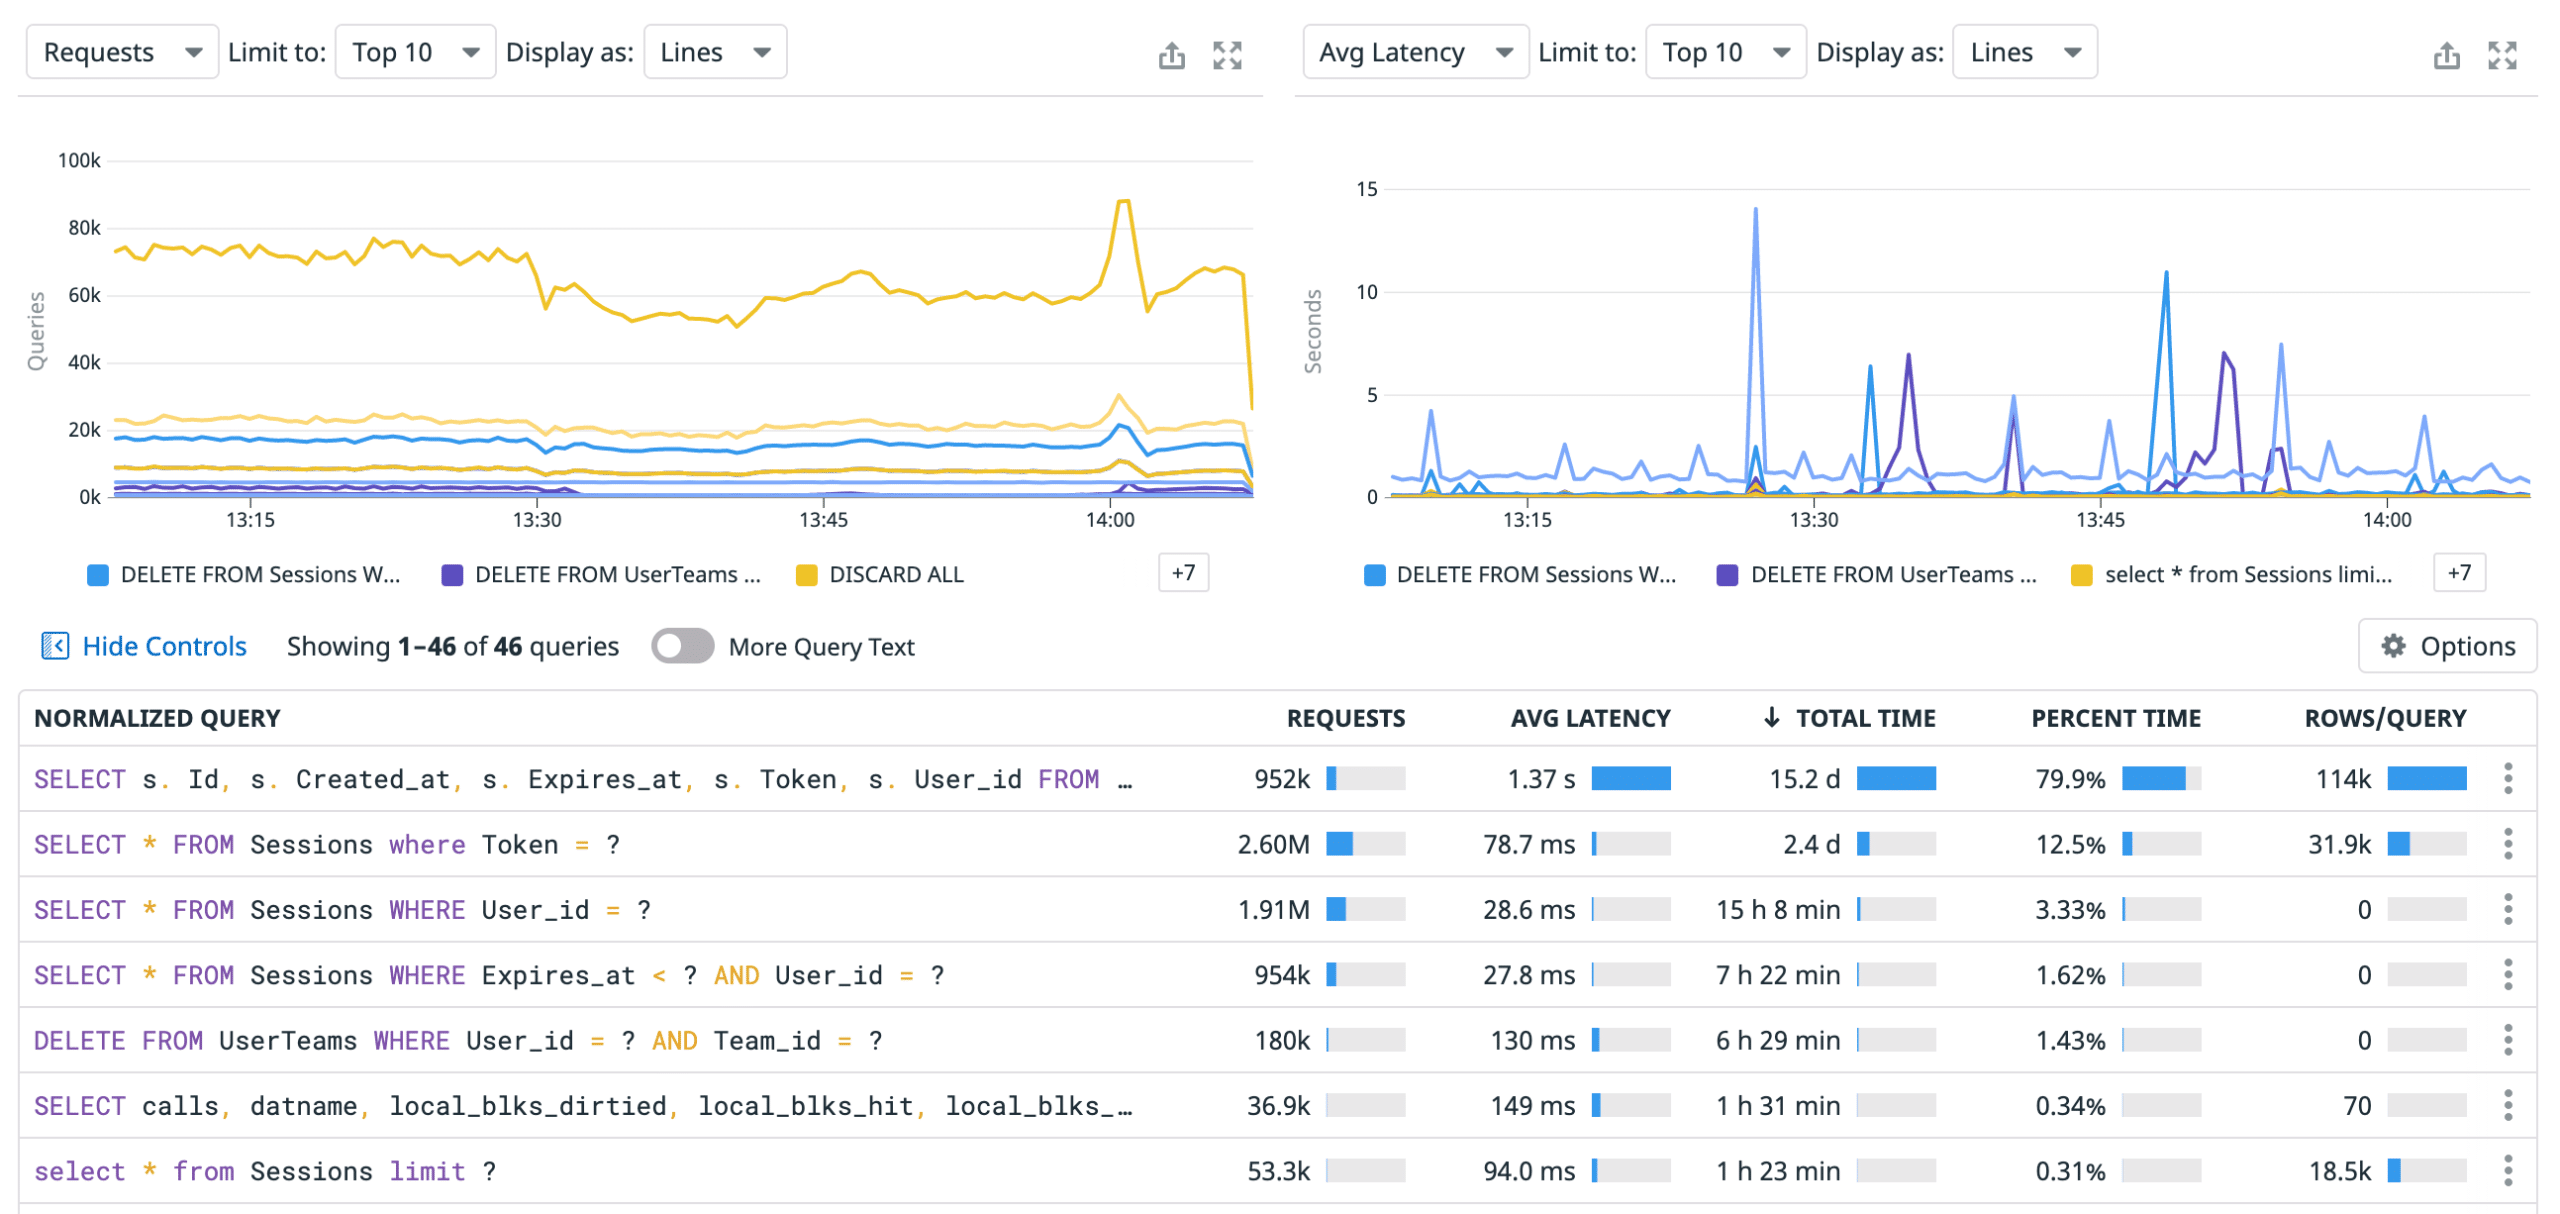Screen dimensions: 2560x1214
Task: Toggle More Query Text switch
Action: (682, 646)
